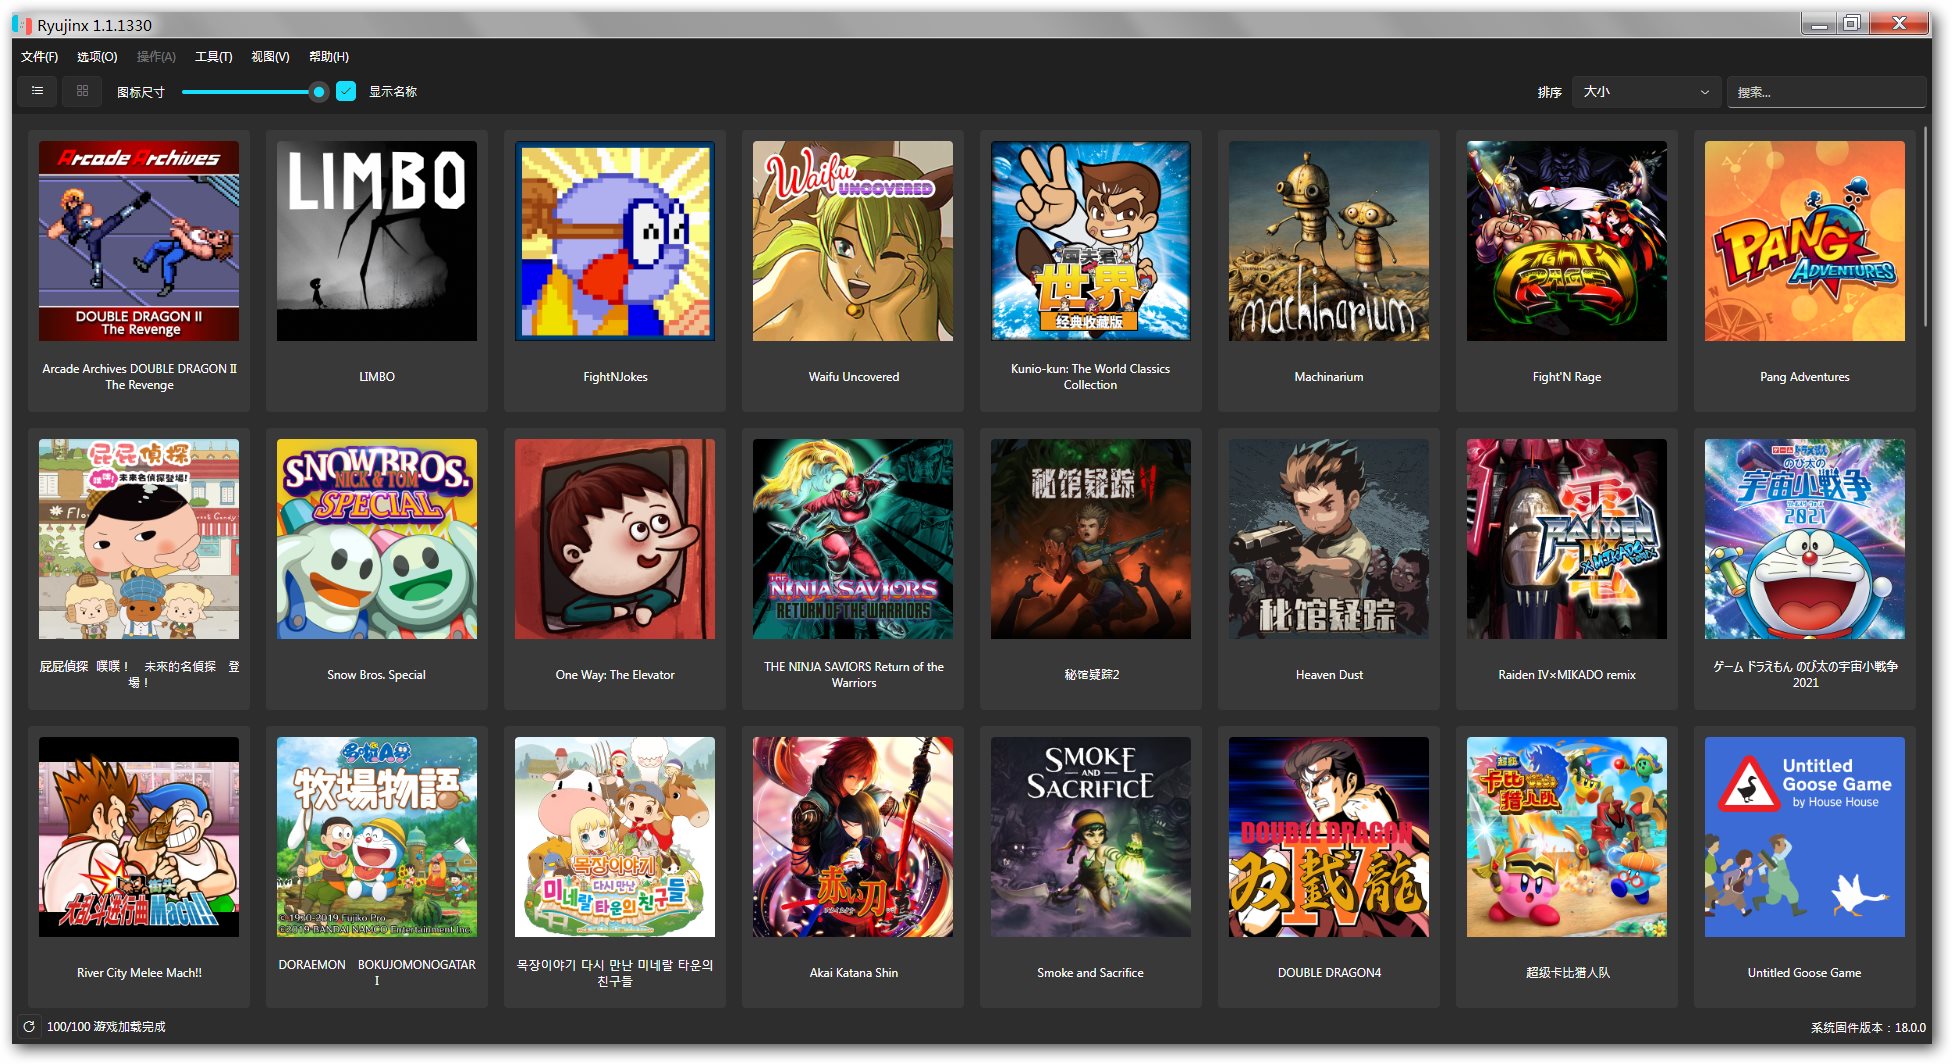The width and height of the screenshot is (1952, 1064).
Task: Select the Raiden IV×MIKADO remix cover
Action: tap(1567, 539)
